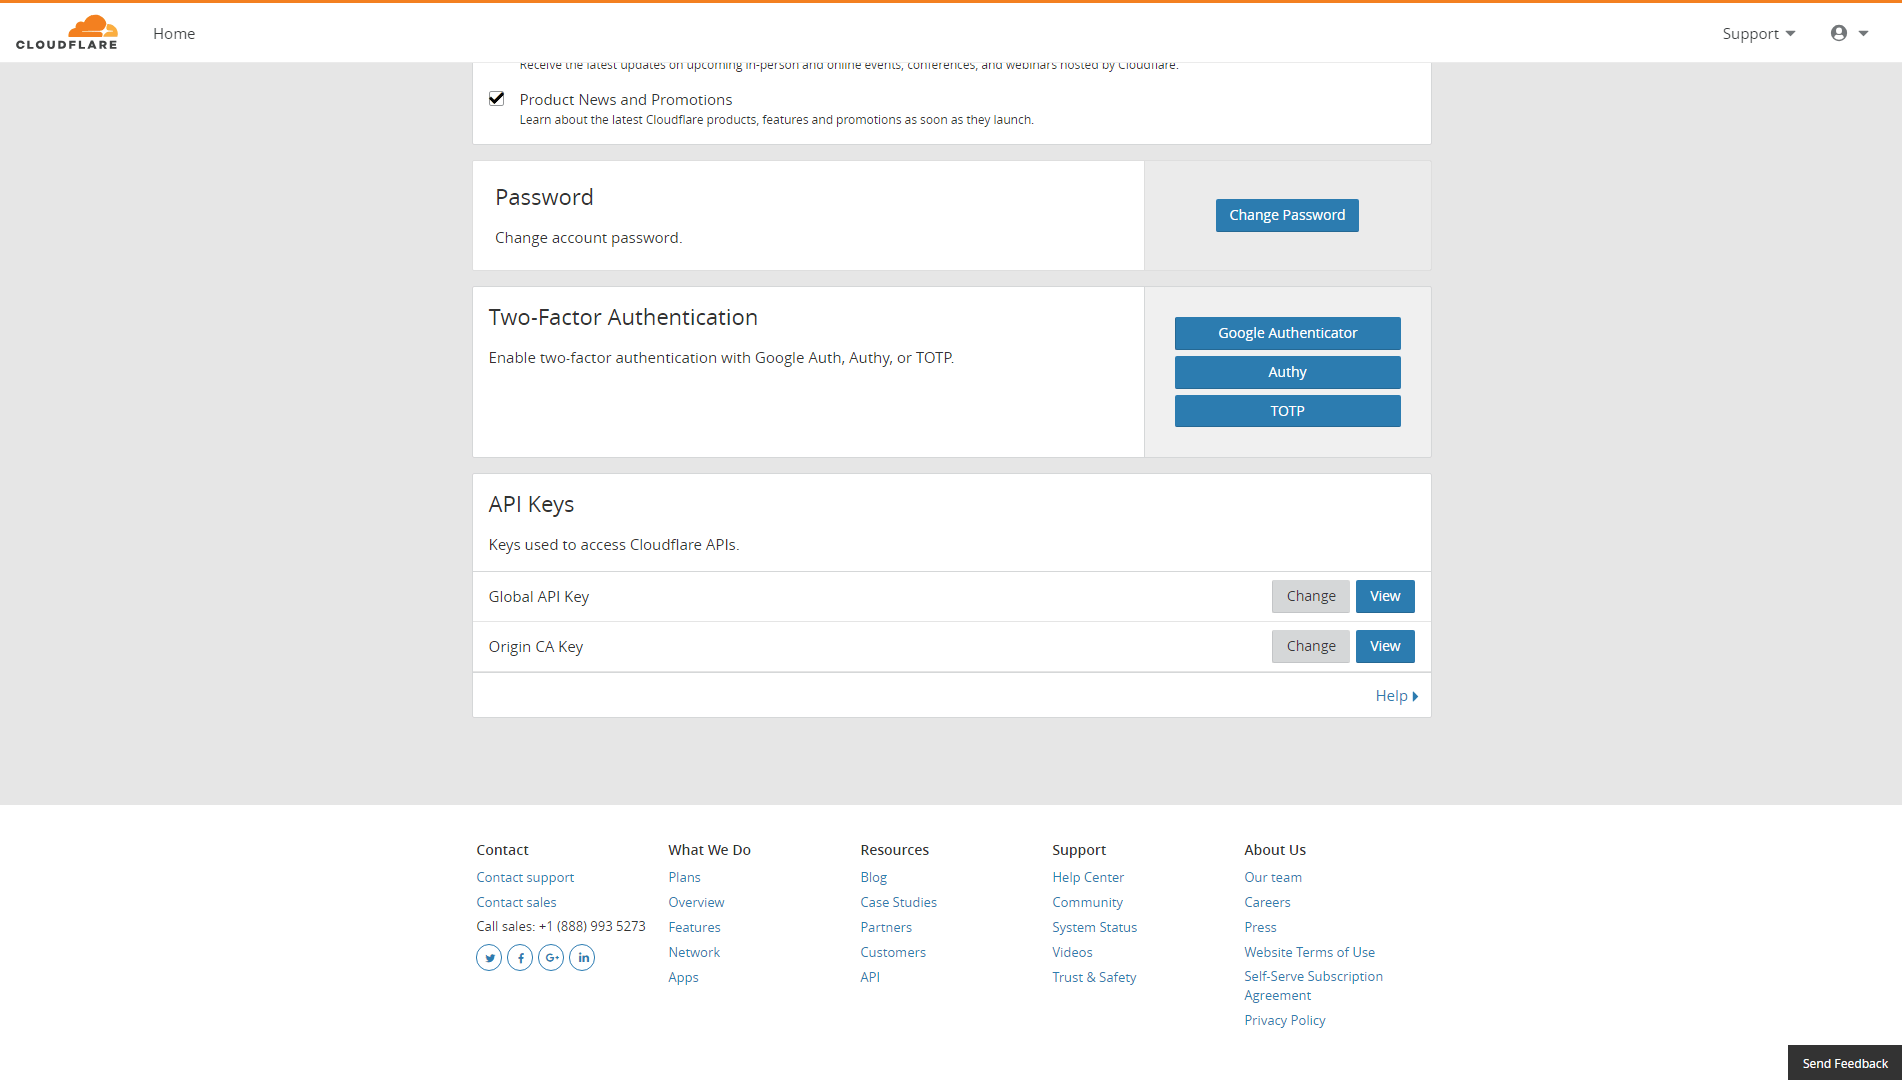Open the Overview footer link
The width and height of the screenshot is (1902, 1080).
click(696, 902)
